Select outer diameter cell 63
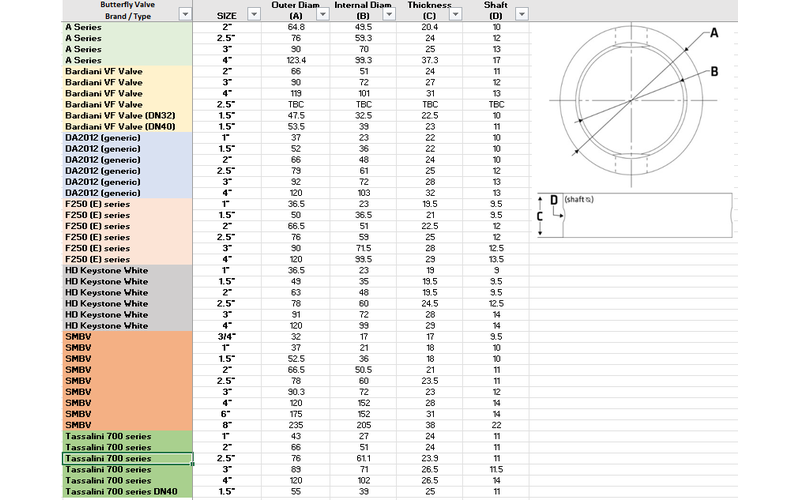800x500 pixels. pyautogui.click(x=296, y=292)
